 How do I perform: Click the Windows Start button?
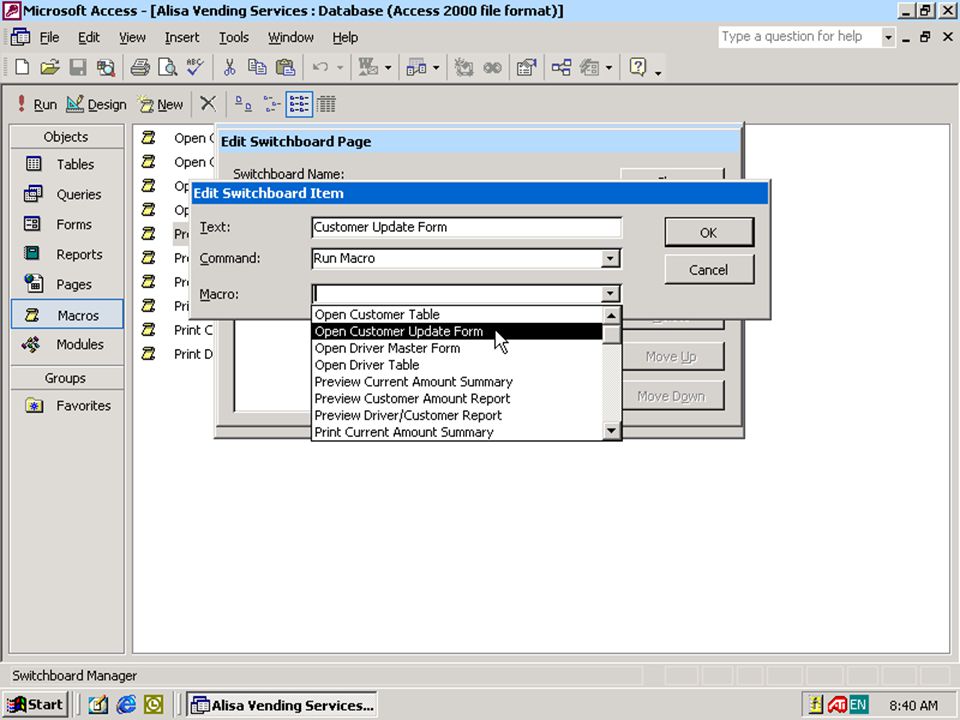coord(36,705)
